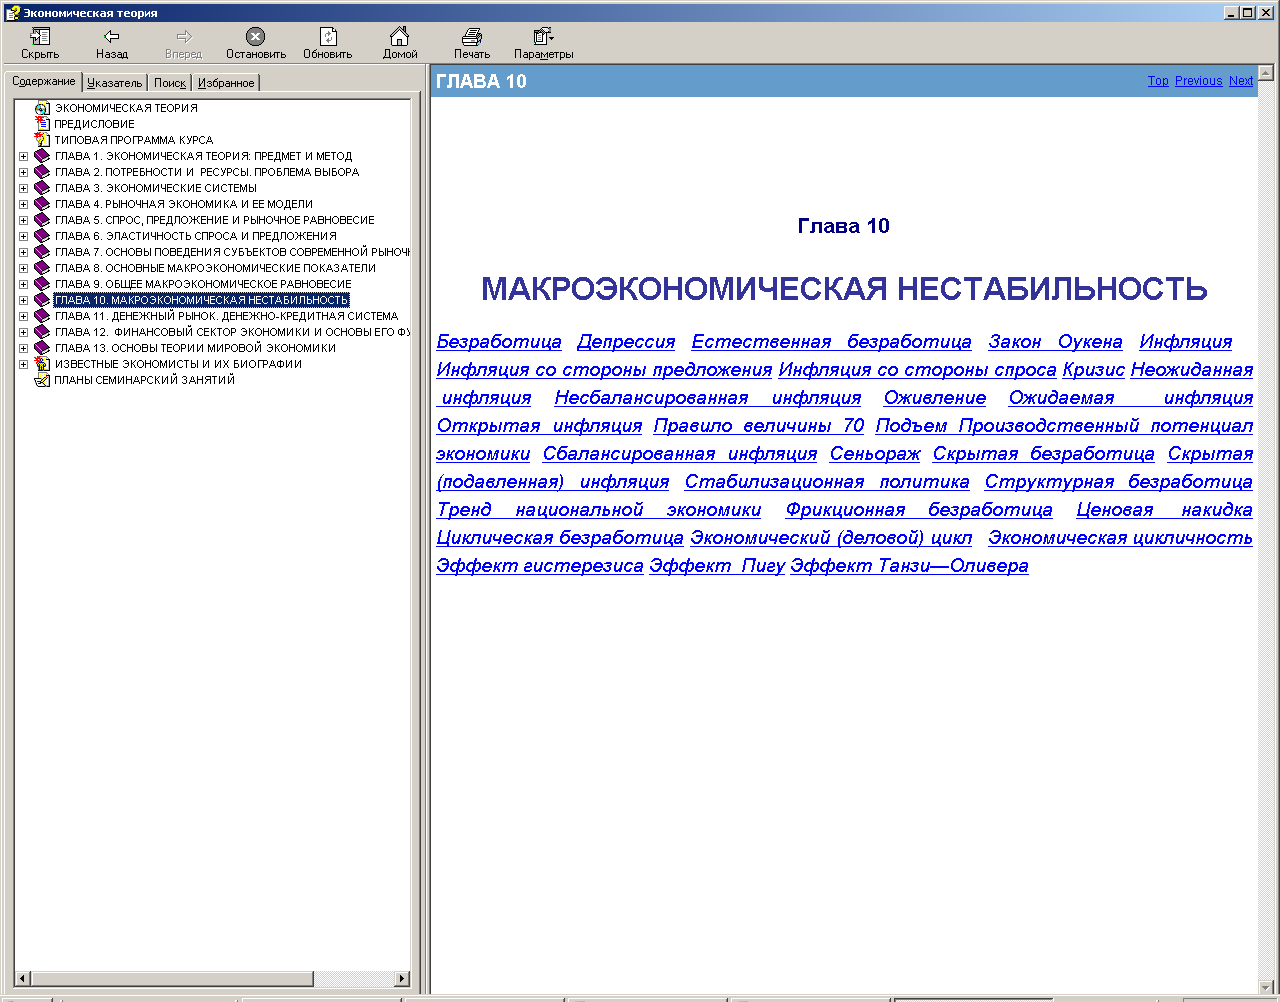Expand ГЛАВА 10 tree node

click(x=24, y=300)
